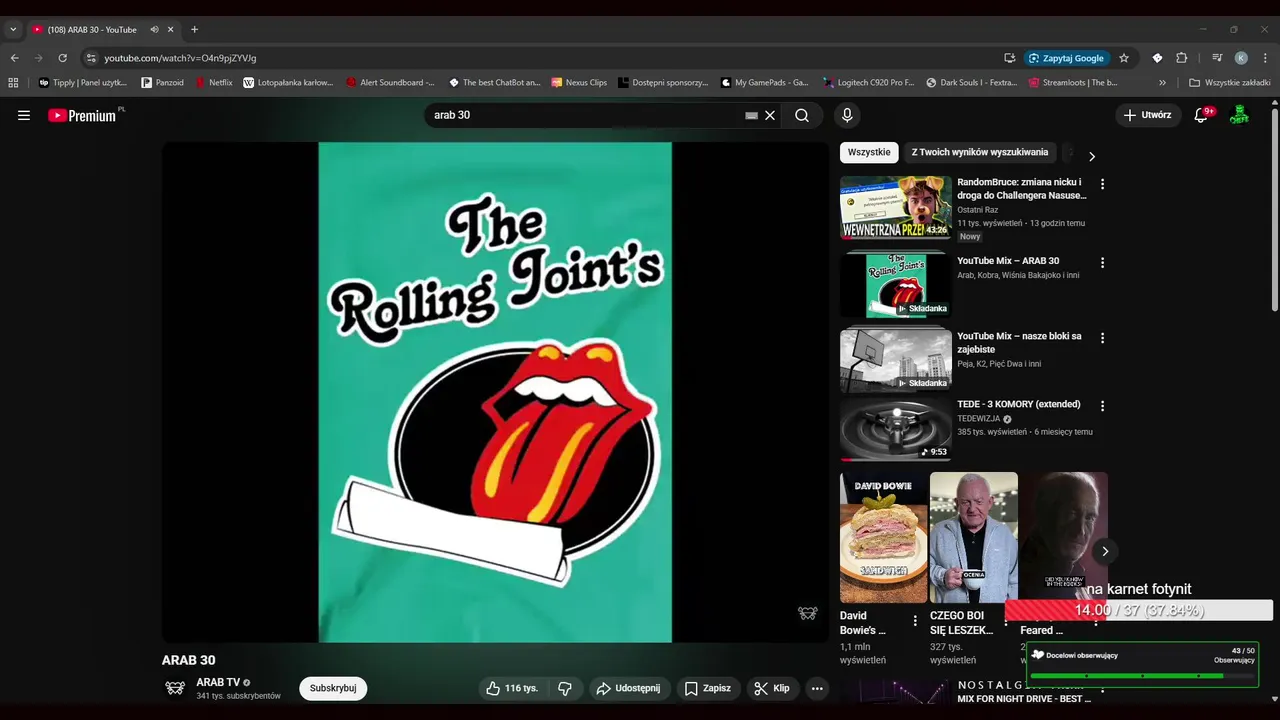Open the nasze bloki sa zajebiste mix thumbnail
This screenshot has width=1280, height=720.
(x=896, y=359)
